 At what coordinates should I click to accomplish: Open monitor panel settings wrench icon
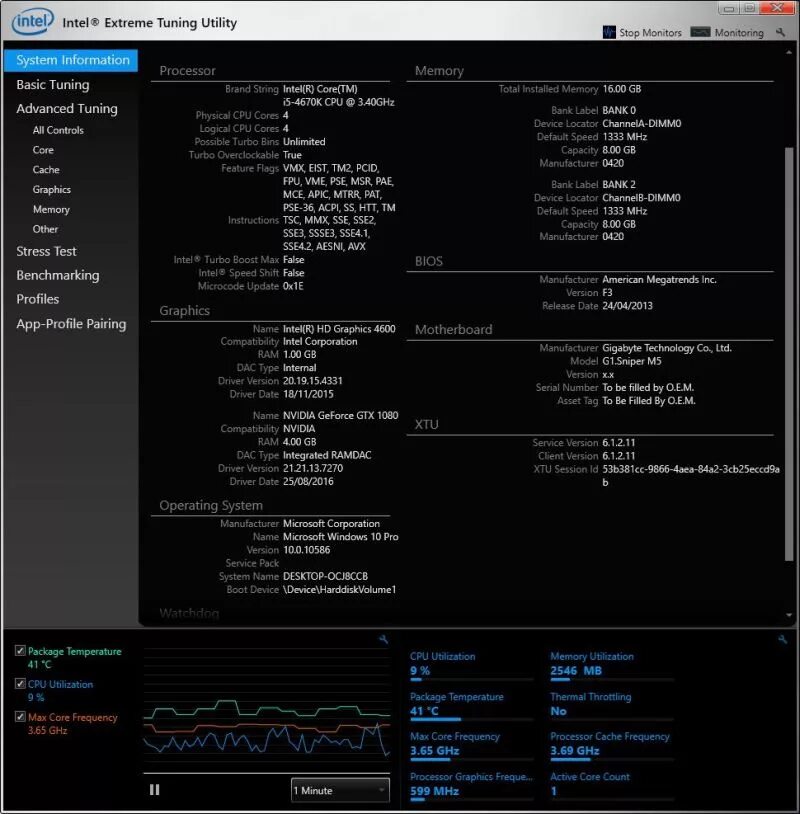click(x=782, y=639)
